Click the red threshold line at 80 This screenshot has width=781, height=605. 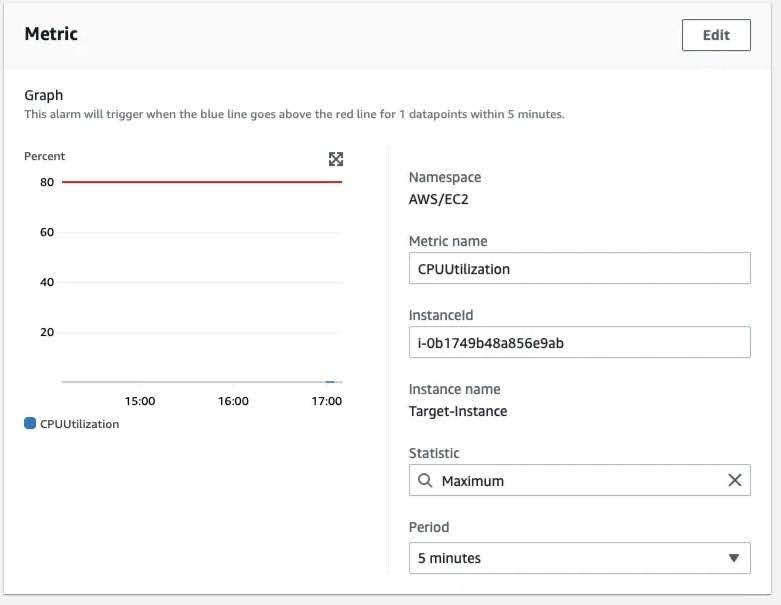click(x=202, y=182)
